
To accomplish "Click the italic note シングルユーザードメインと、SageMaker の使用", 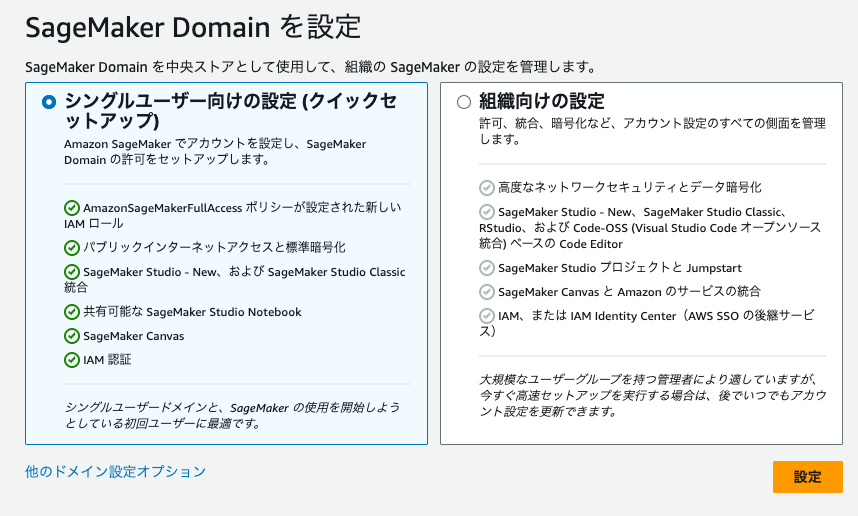I will click(x=233, y=415).
